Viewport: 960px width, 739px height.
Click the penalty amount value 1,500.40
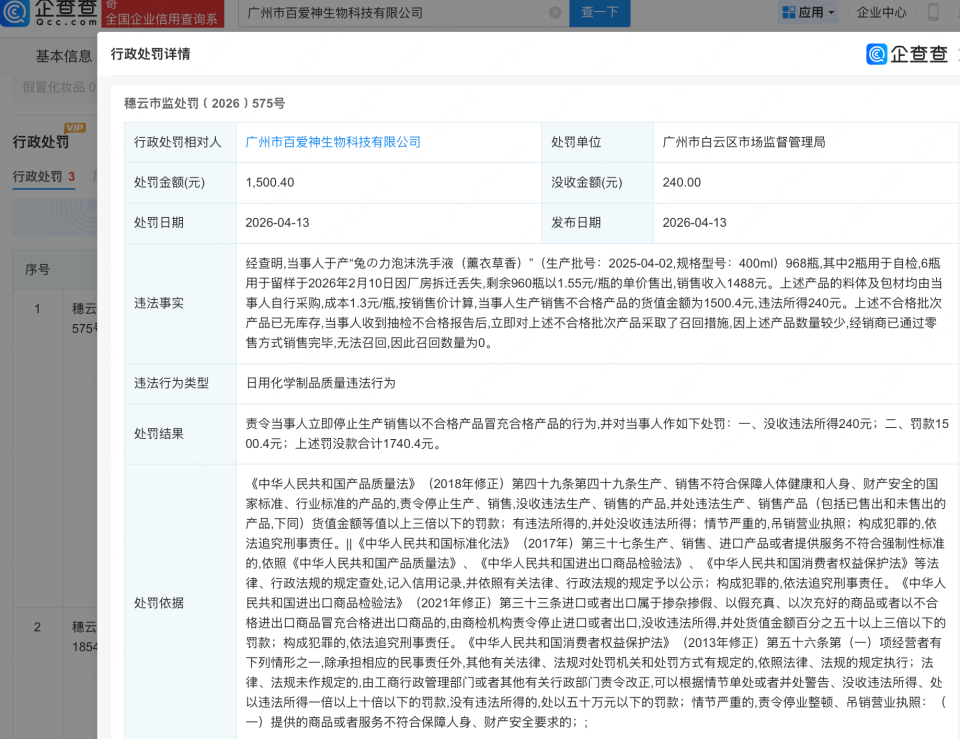tap(269, 182)
